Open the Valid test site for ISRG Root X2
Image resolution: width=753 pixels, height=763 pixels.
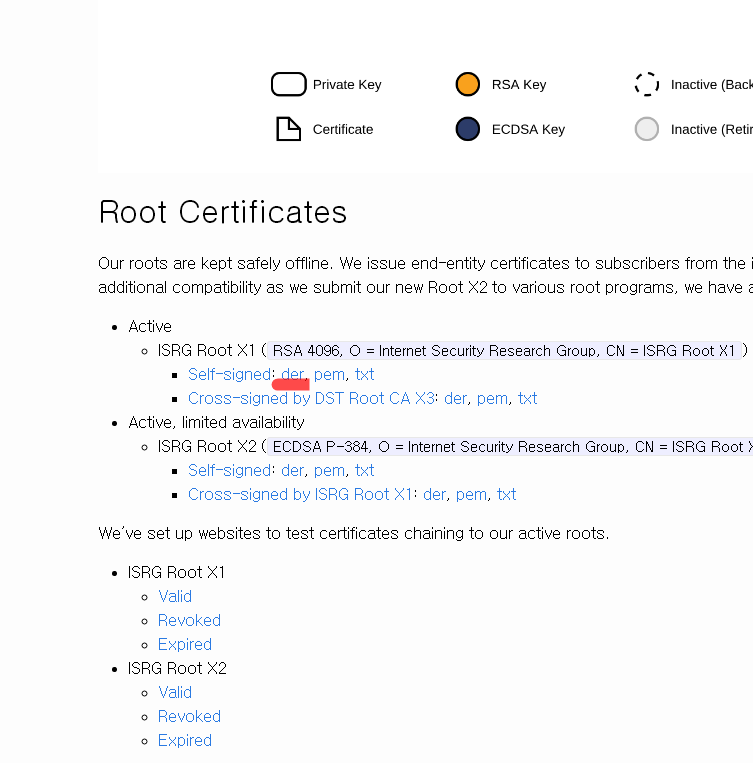click(x=175, y=692)
